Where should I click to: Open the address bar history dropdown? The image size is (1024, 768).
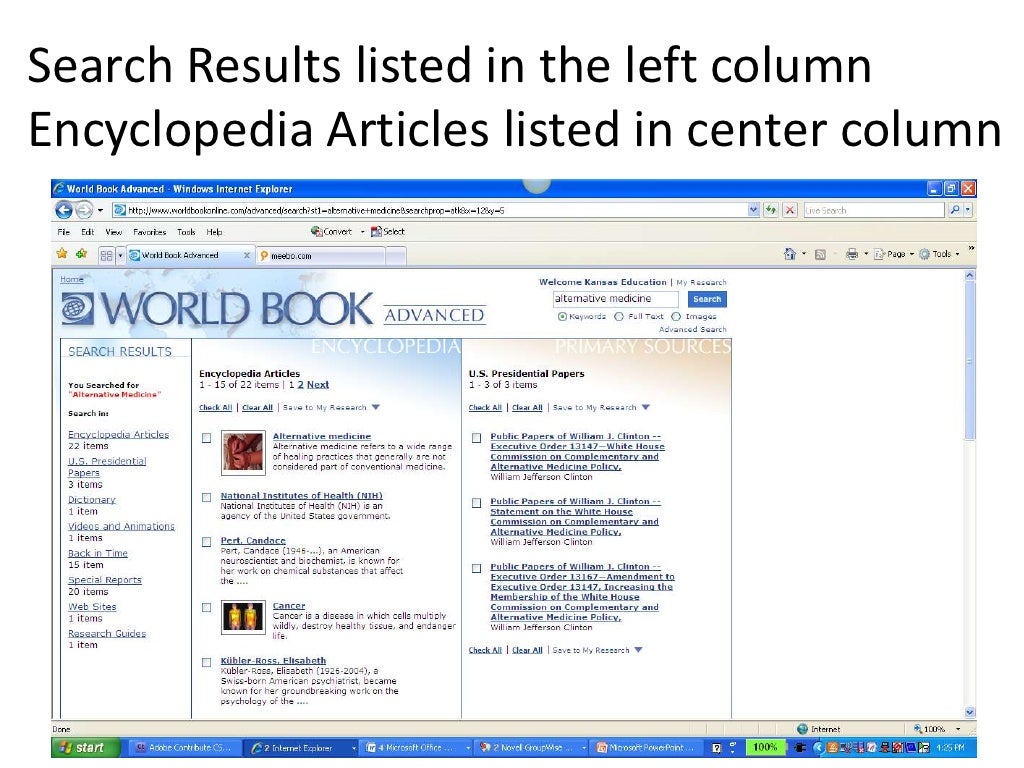coord(754,210)
